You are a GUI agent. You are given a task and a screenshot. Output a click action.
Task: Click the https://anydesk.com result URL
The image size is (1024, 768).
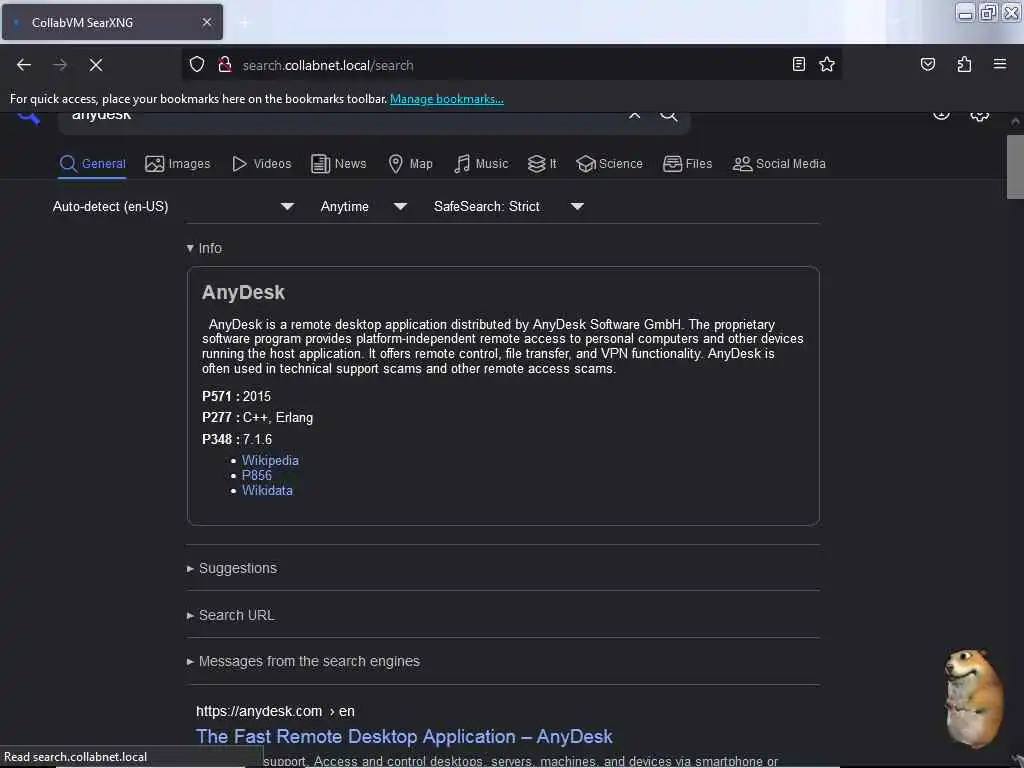coord(275,711)
